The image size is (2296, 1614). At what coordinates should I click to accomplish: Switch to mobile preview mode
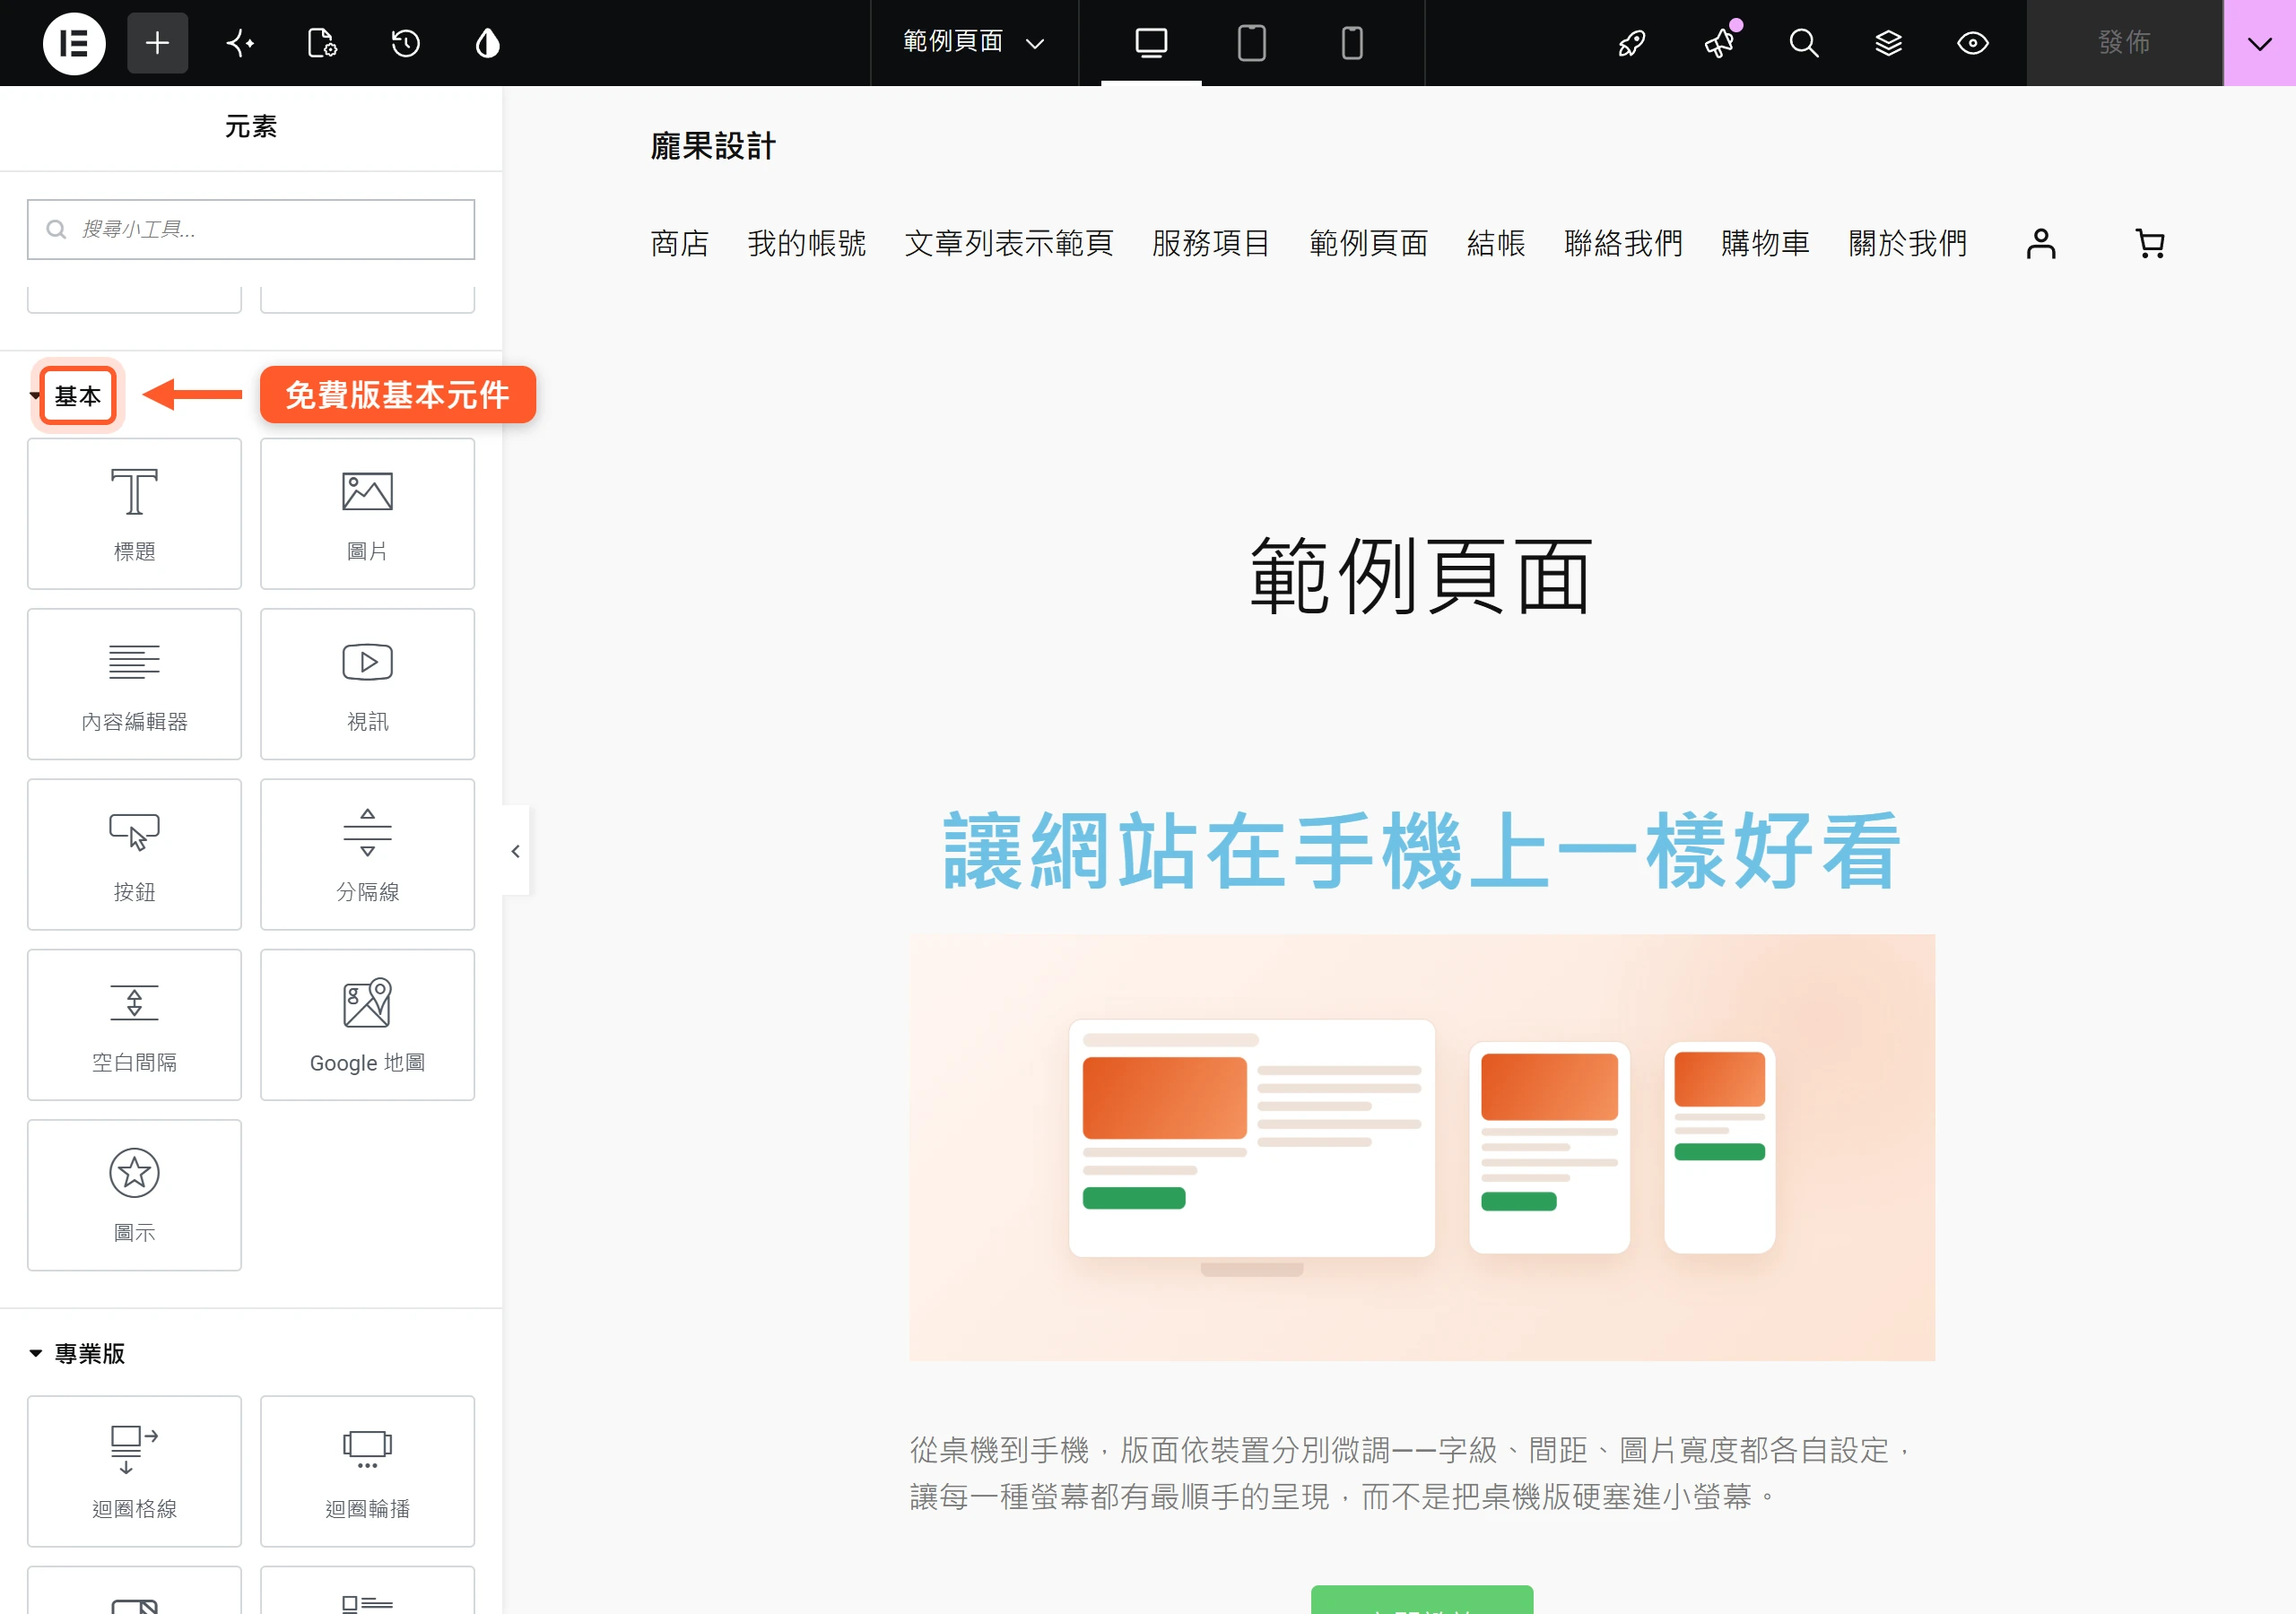pos(1352,43)
